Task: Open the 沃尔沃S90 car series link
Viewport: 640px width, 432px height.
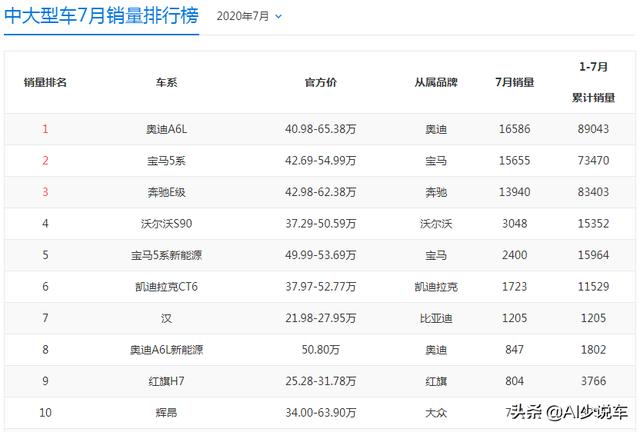Action: pos(166,223)
